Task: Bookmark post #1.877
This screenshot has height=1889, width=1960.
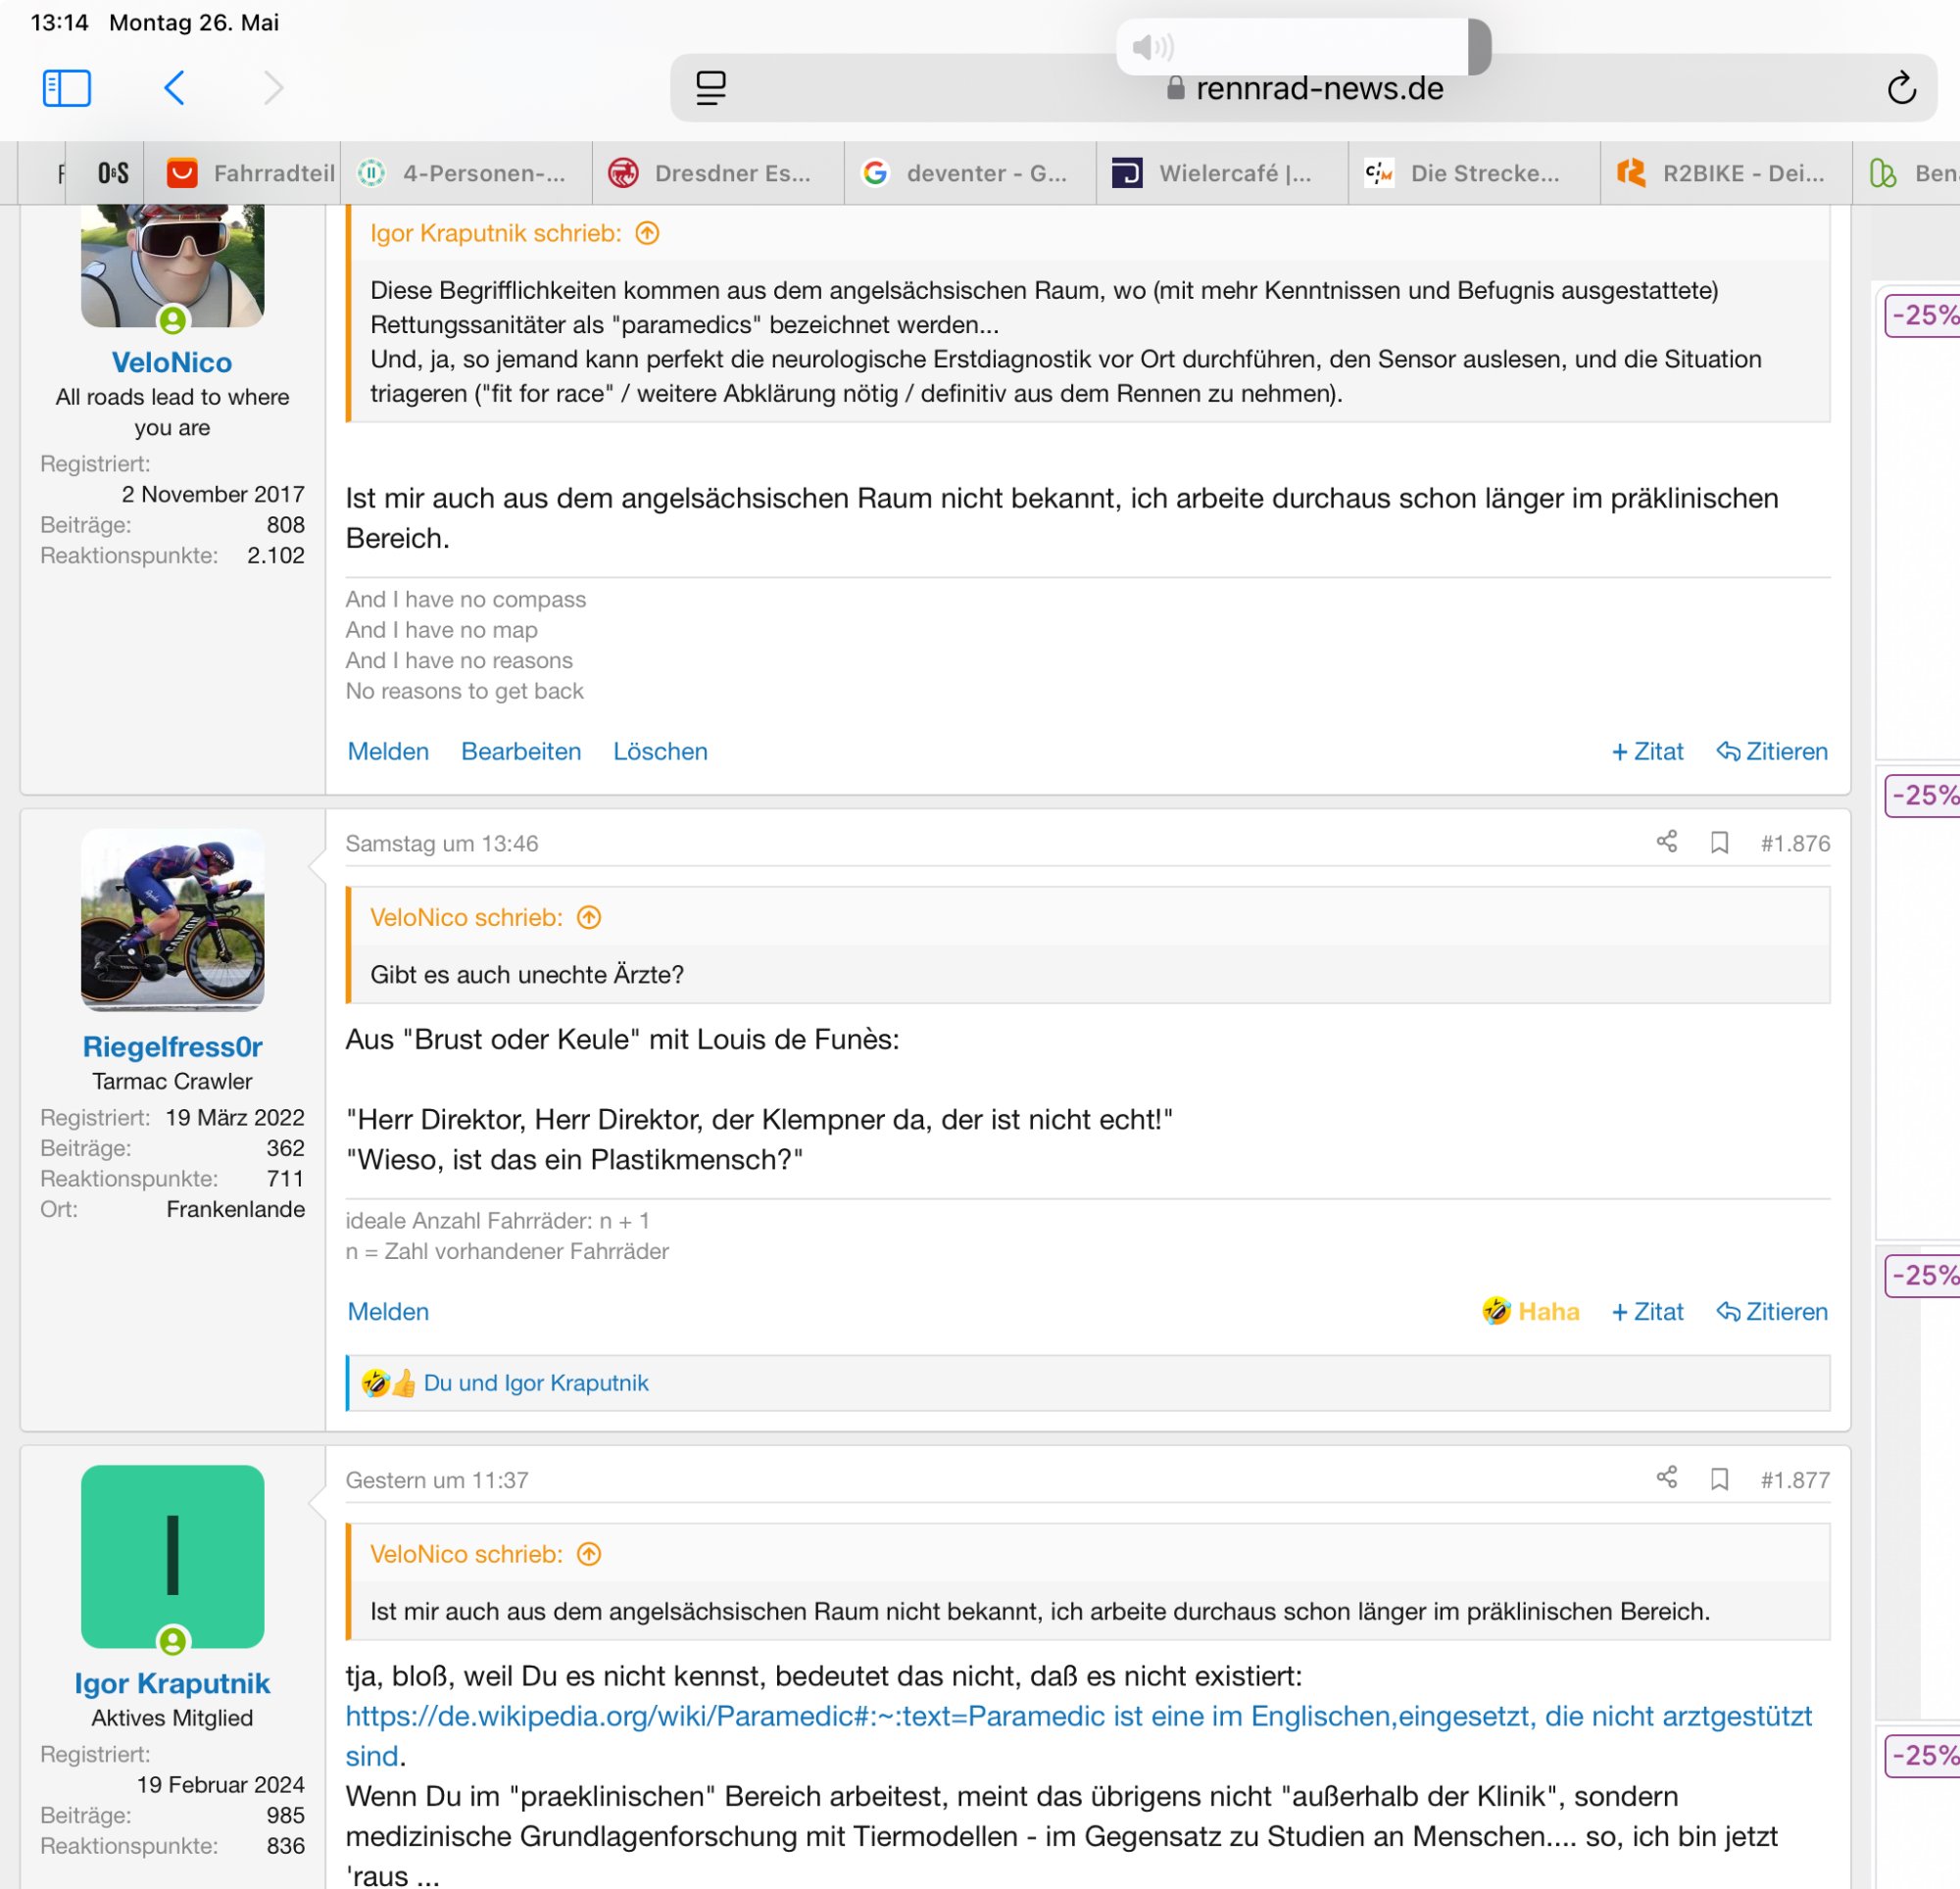Action: (1719, 1478)
